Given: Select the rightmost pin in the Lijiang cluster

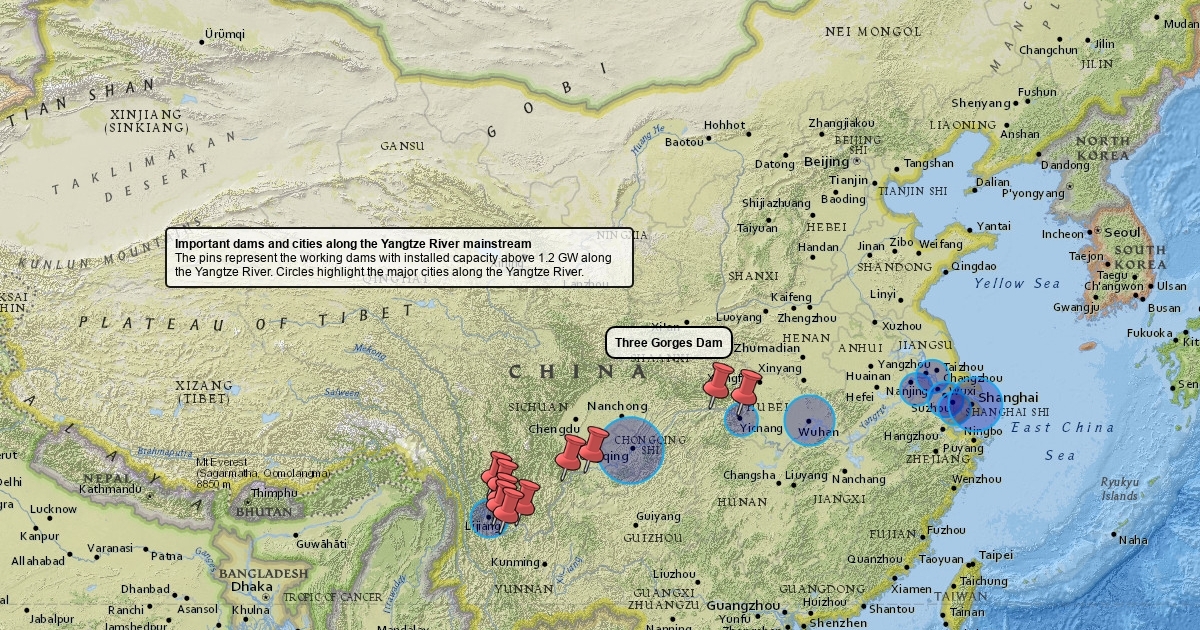Looking at the screenshot, I should [x=526, y=494].
